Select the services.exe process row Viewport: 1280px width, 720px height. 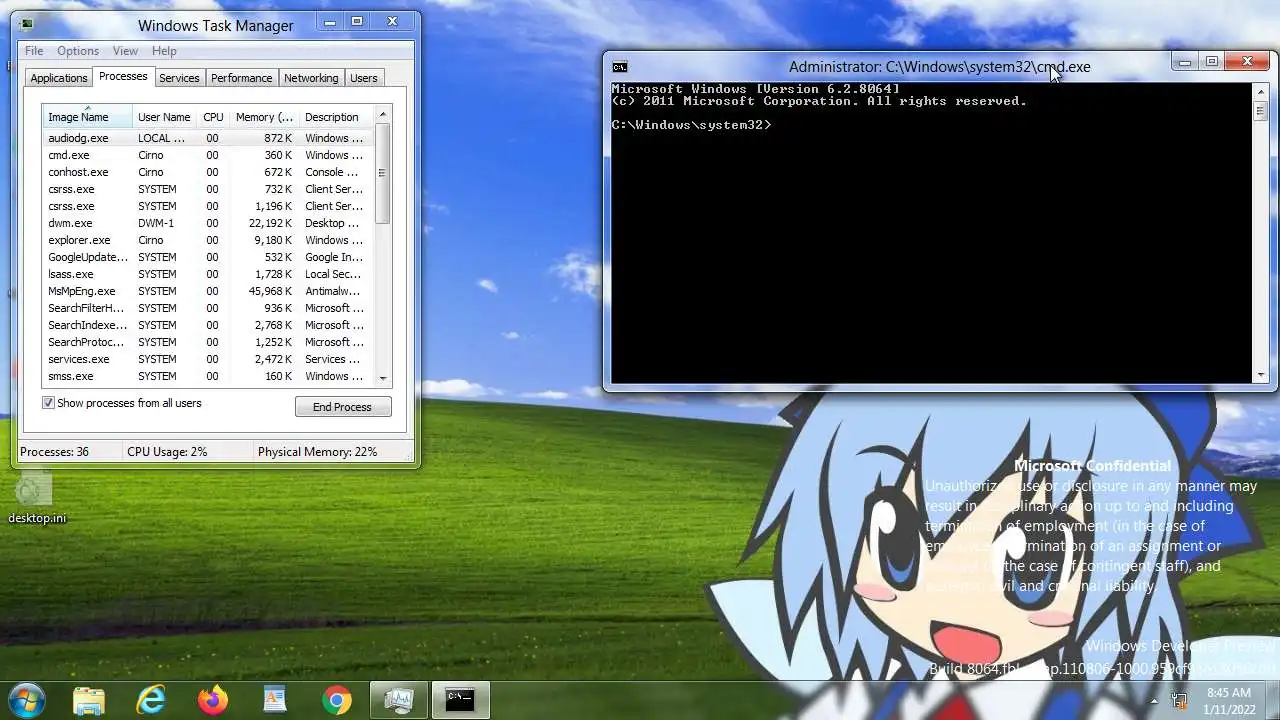208,359
